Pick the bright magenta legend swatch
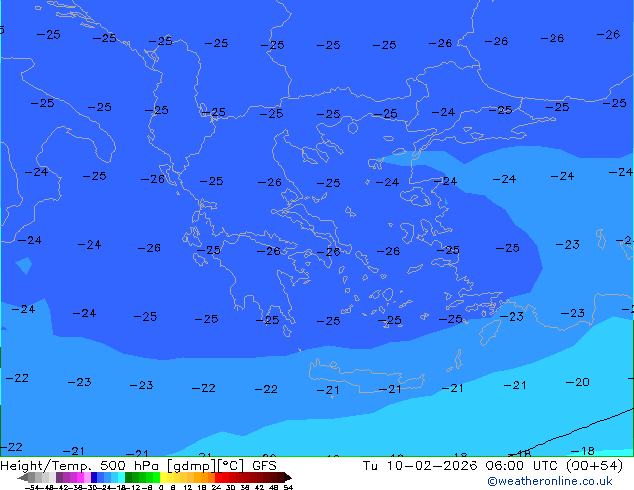 (80, 477)
